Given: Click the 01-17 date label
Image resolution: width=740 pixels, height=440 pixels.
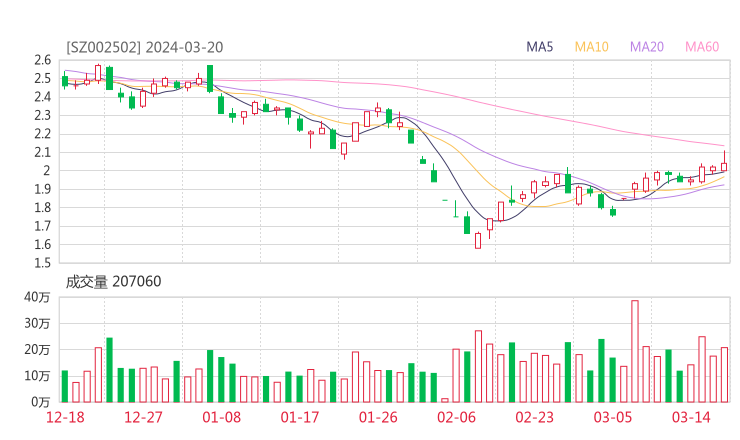Looking at the screenshot, I should [300, 417].
